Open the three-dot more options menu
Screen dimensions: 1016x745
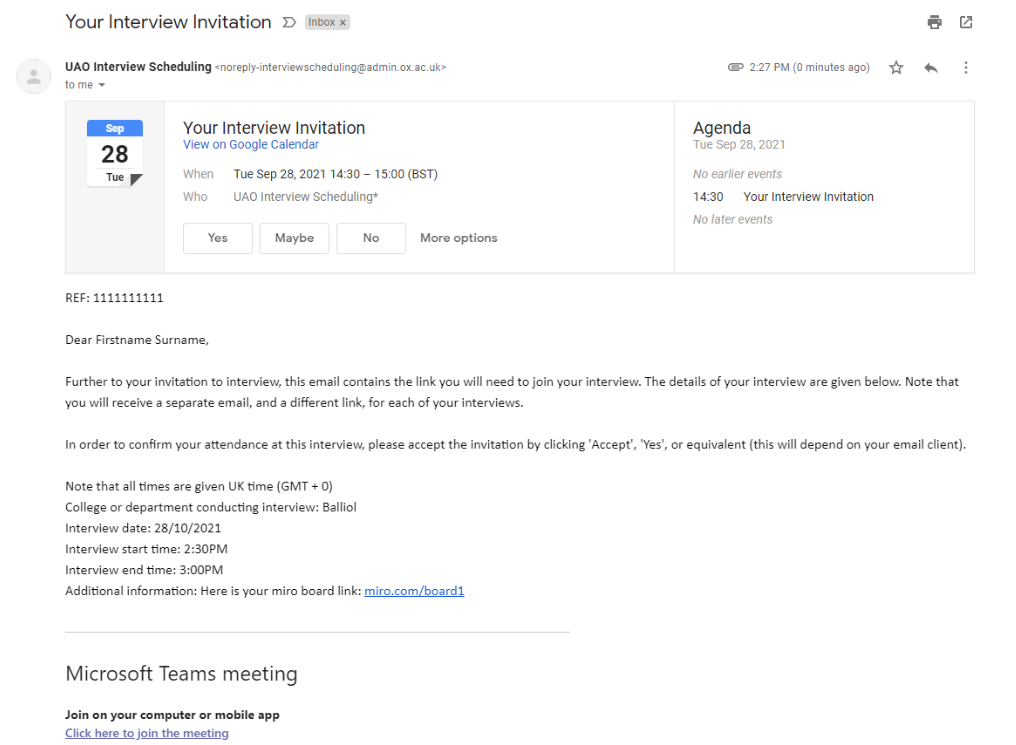pyautogui.click(x=965, y=67)
